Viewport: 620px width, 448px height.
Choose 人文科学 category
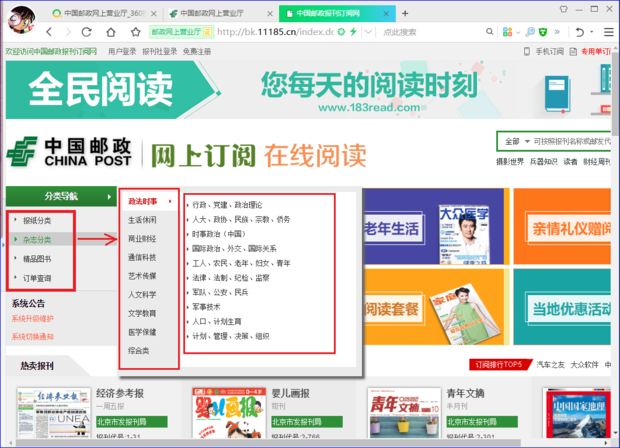142,295
